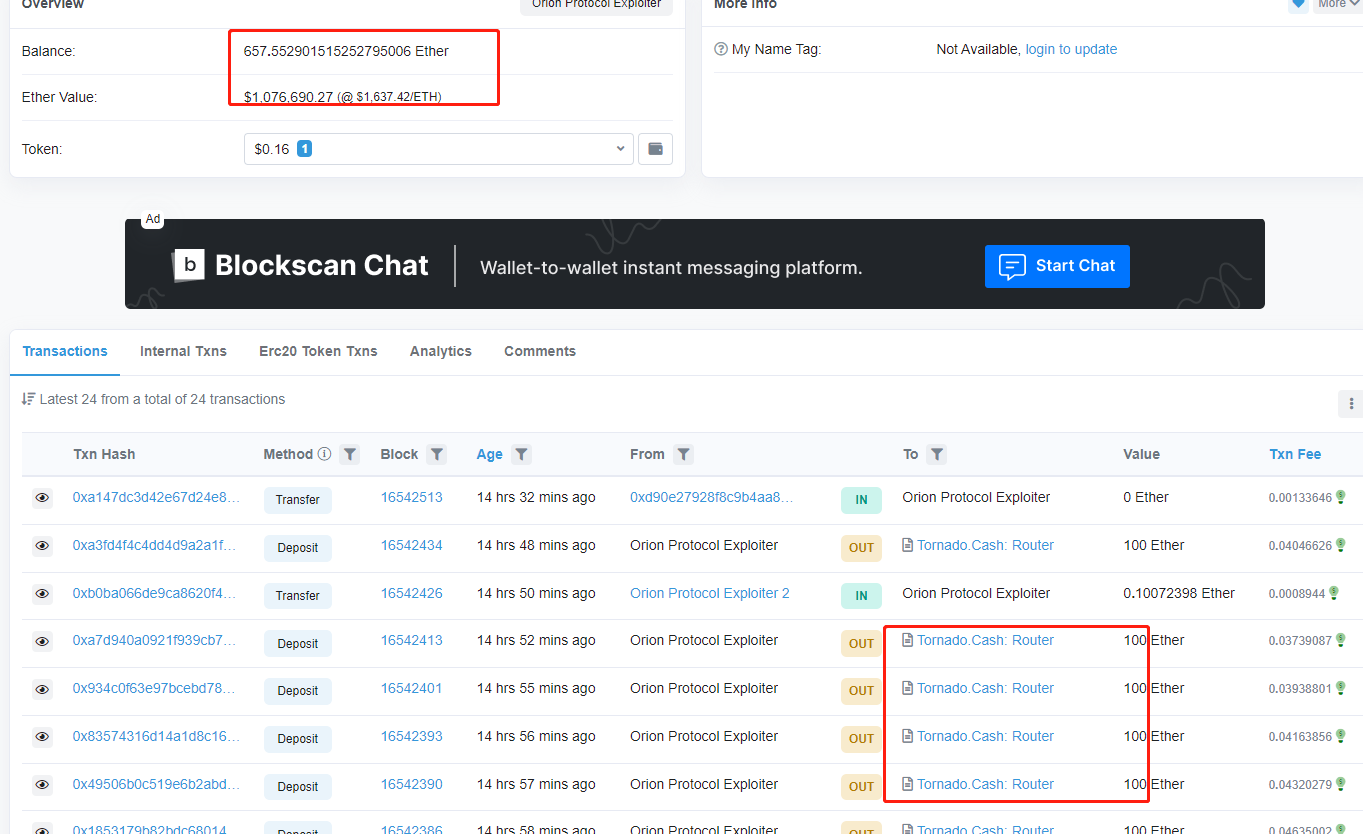Click the Deposit badge for block 16542434
Viewport: 1363px width, 834px height.
[x=298, y=548]
